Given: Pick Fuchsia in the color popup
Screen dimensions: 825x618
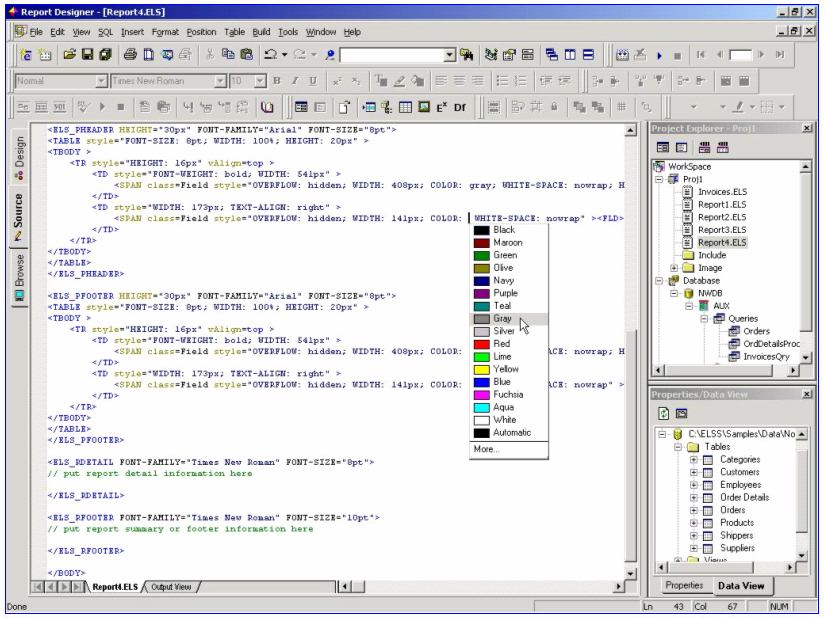Looking at the screenshot, I should [x=509, y=394].
